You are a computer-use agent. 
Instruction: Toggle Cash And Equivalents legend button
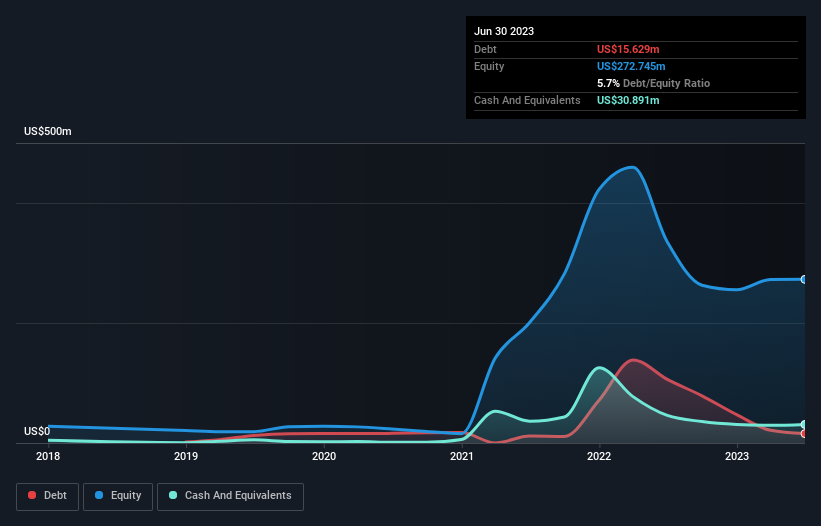pyautogui.click(x=230, y=496)
